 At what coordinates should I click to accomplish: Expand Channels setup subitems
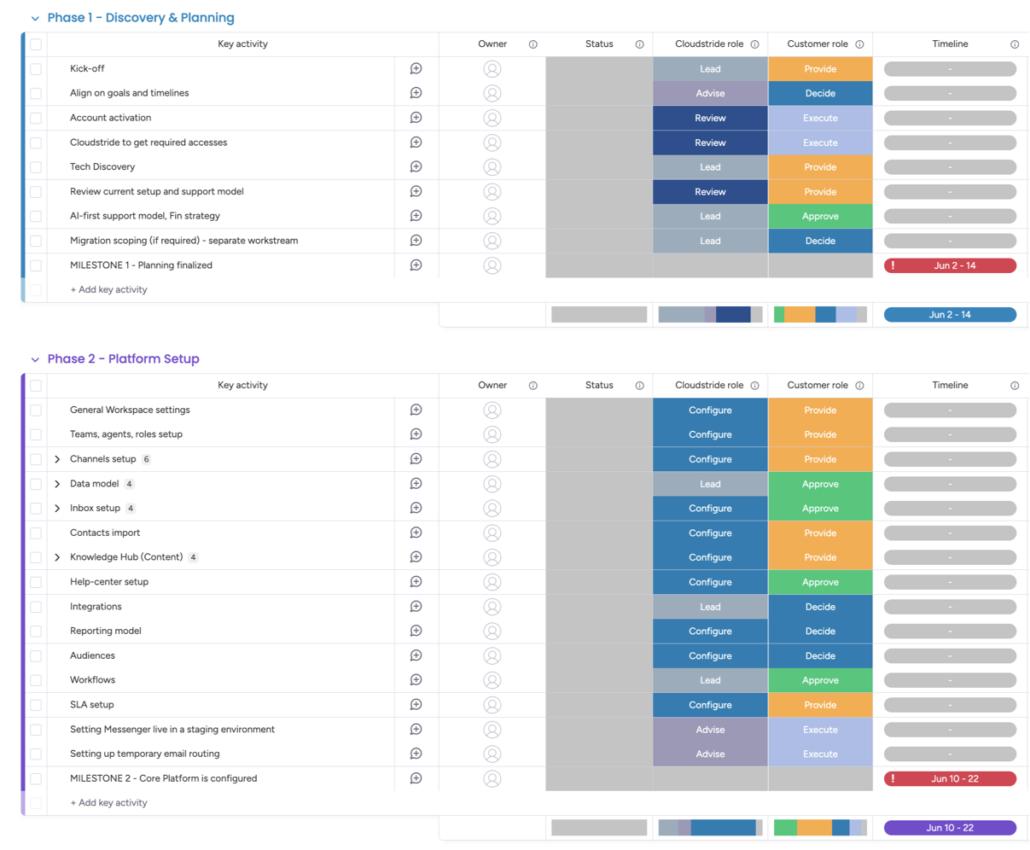tap(57, 459)
